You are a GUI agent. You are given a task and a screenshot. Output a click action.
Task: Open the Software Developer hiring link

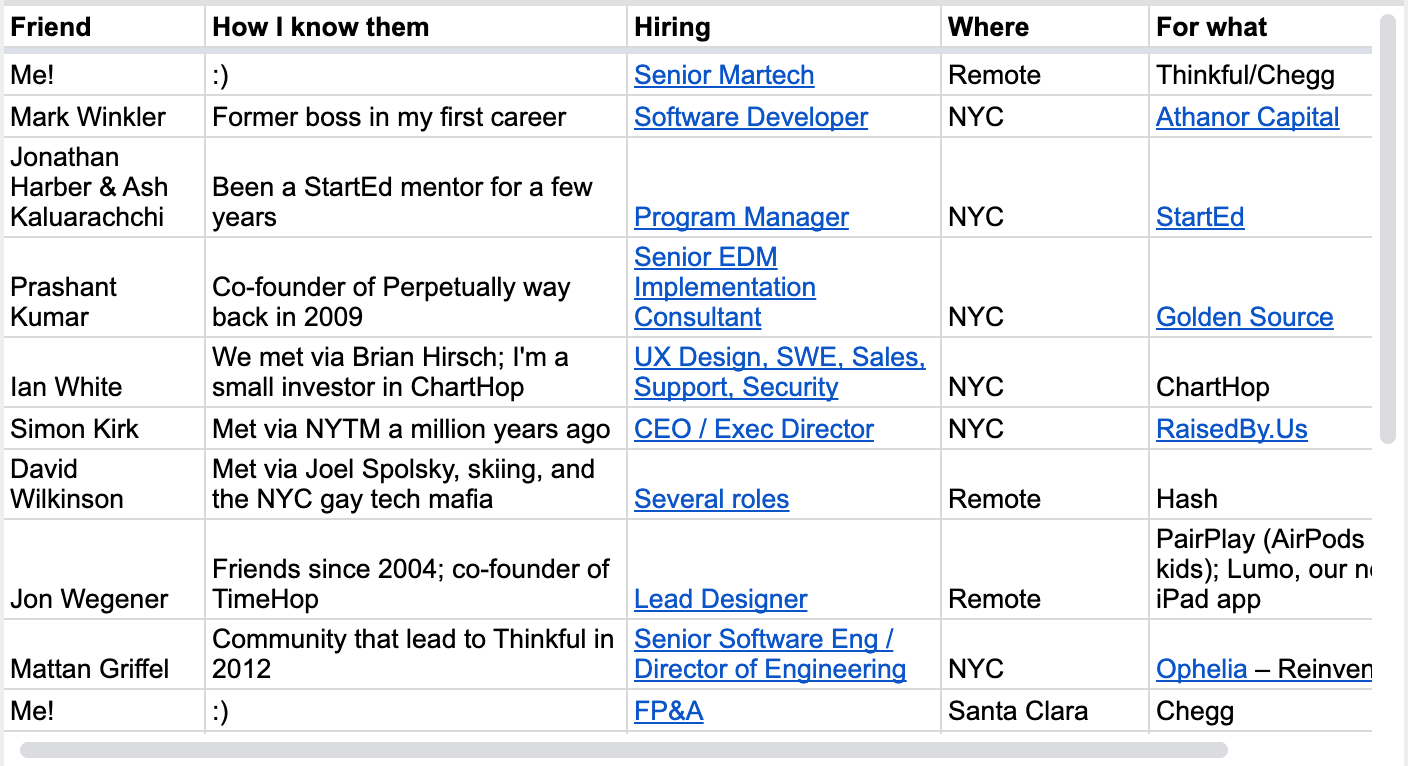pyautogui.click(x=751, y=117)
